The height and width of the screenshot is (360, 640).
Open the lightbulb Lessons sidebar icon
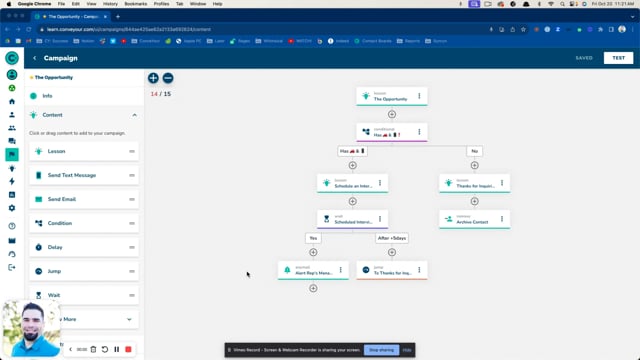pyautogui.click(x=12, y=168)
